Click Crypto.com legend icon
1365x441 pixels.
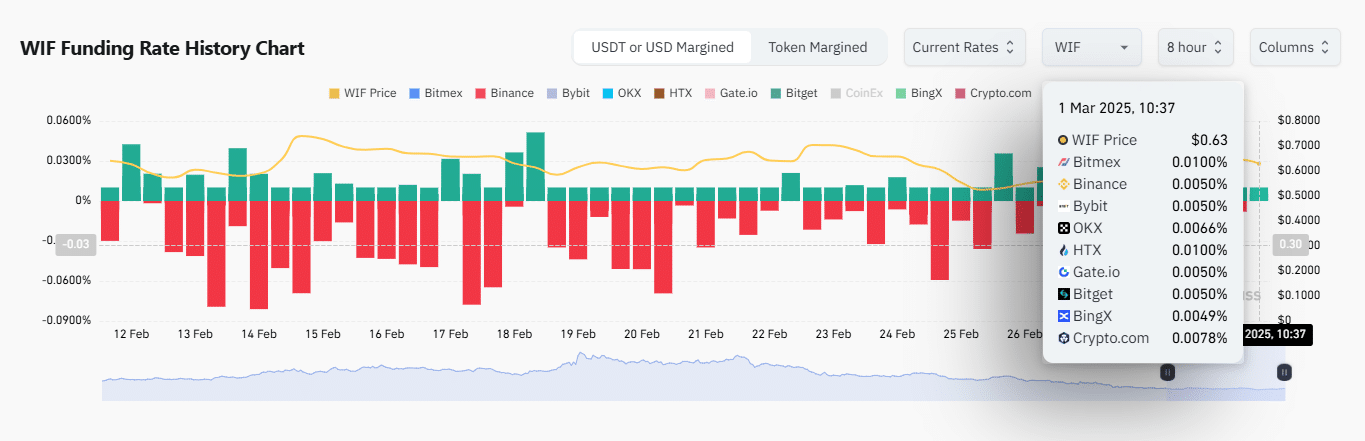point(962,93)
